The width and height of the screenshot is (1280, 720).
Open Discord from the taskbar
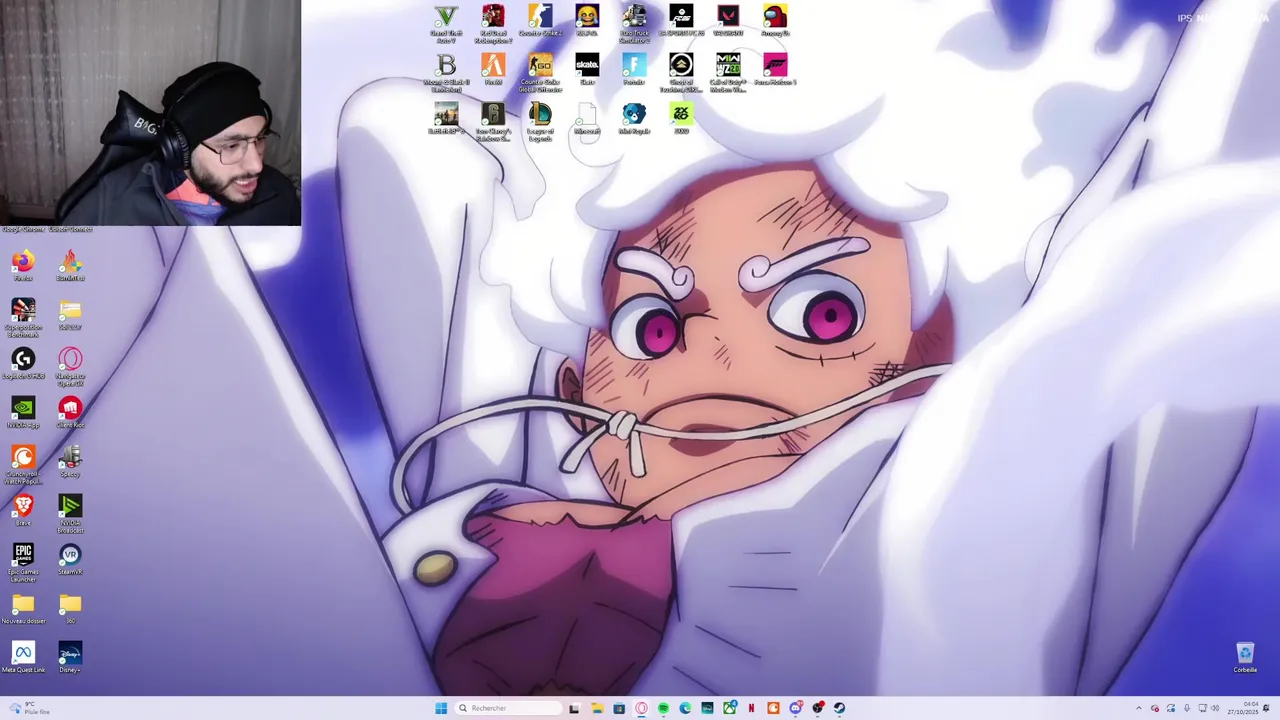795,708
